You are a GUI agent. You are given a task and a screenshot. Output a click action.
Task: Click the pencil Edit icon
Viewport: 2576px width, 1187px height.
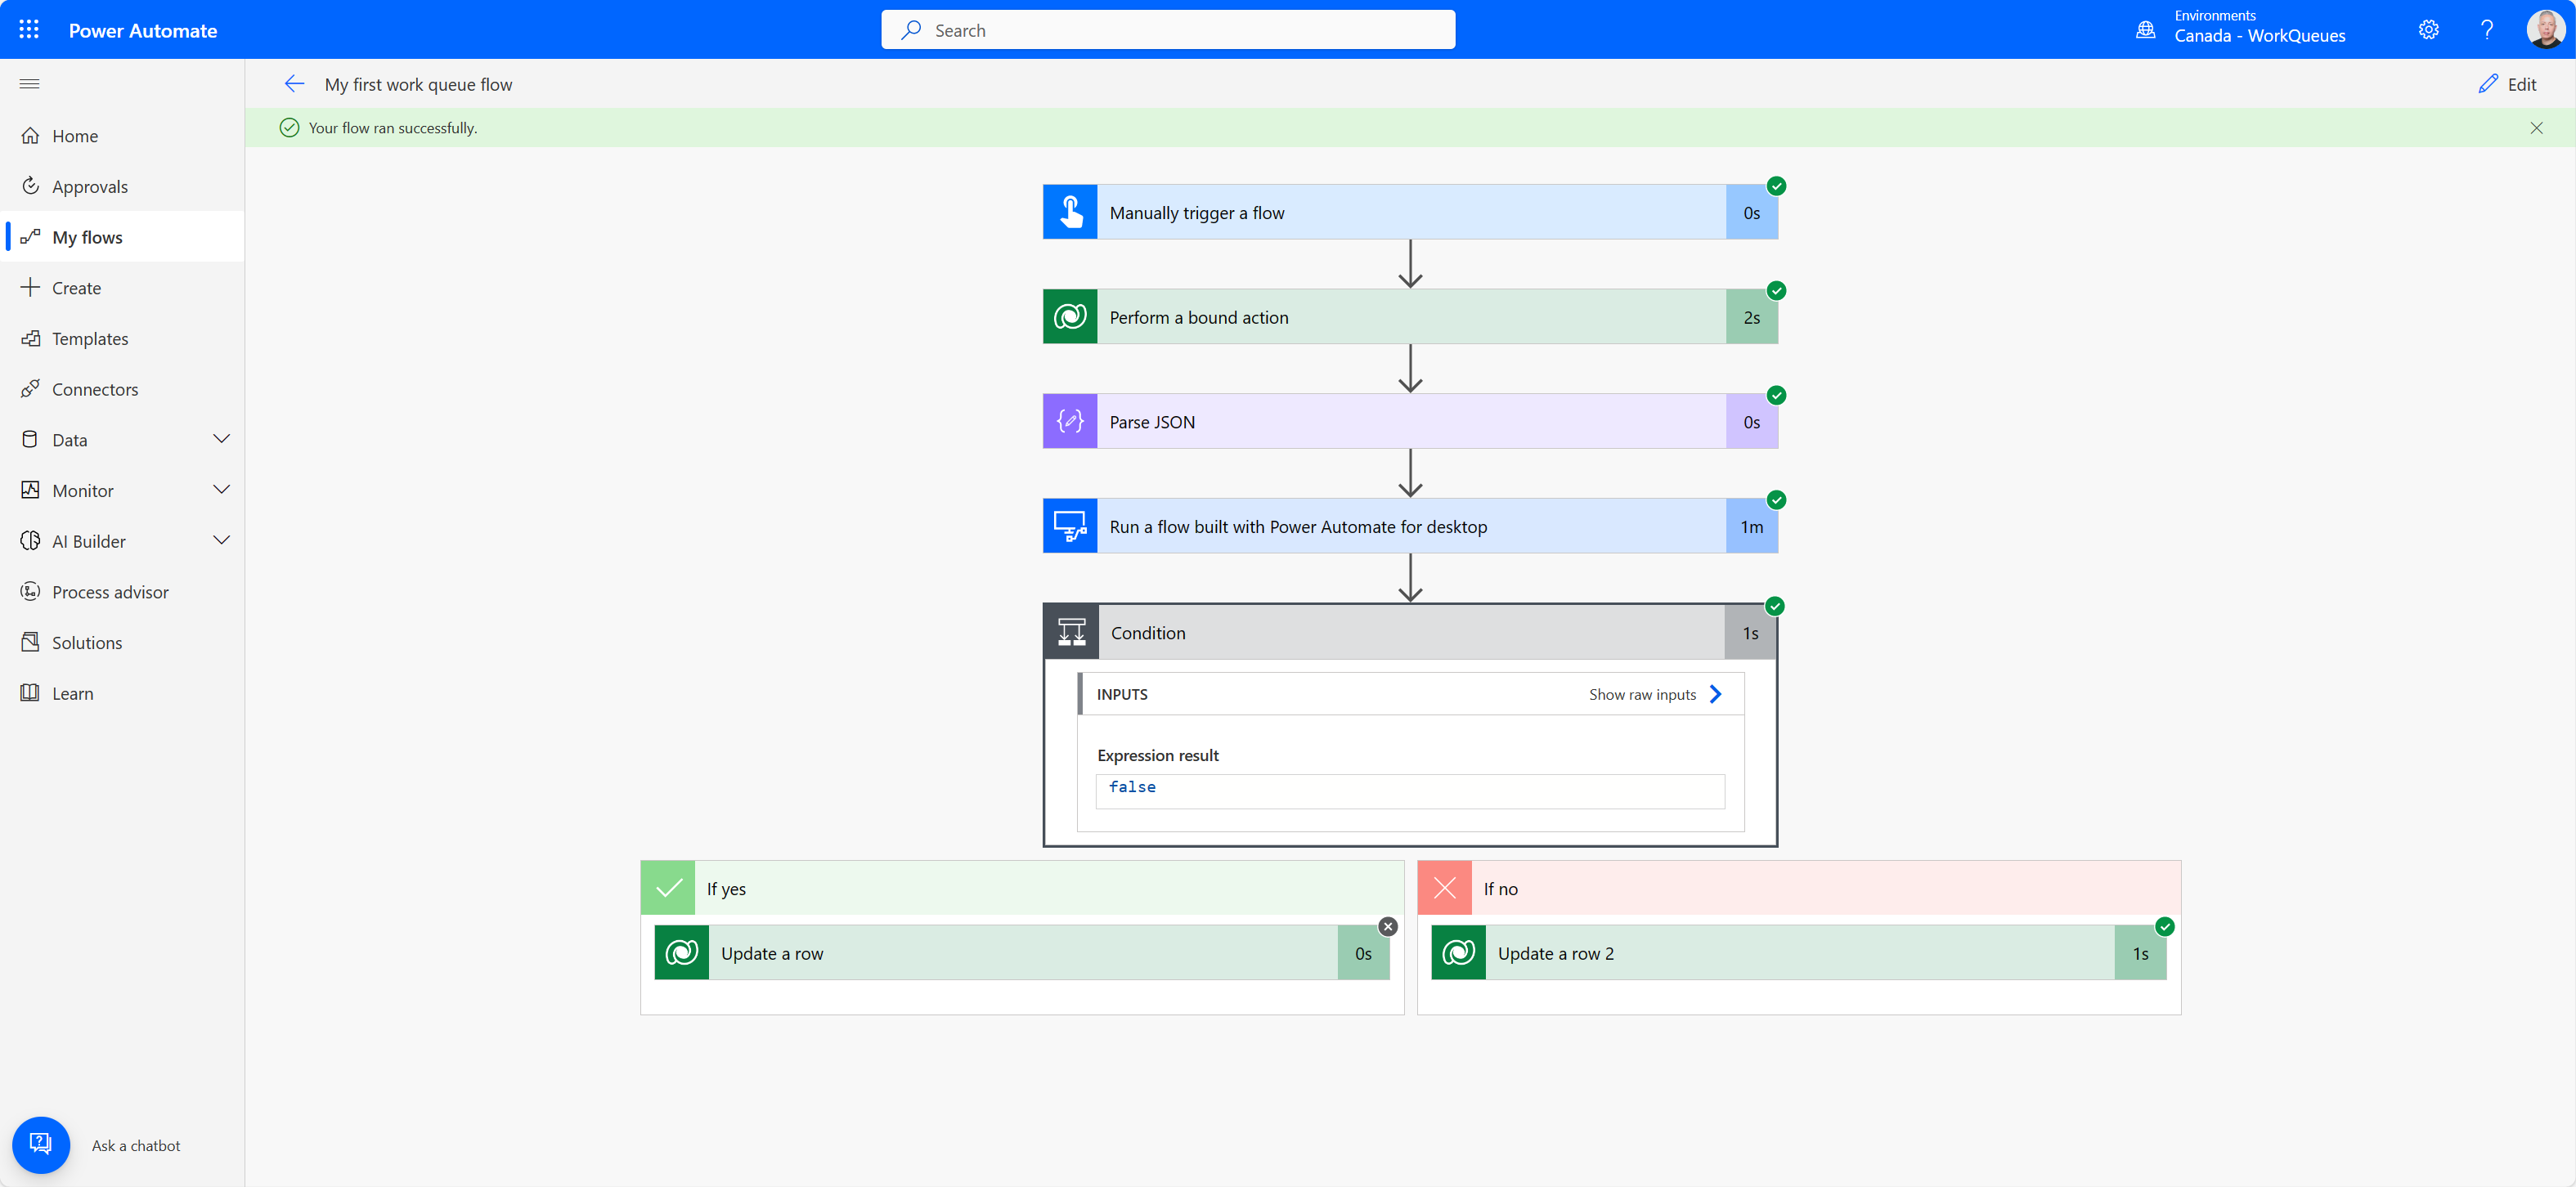click(2488, 84)
